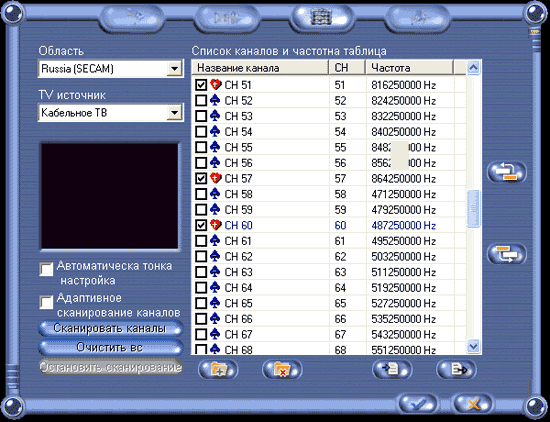The height and width of the screenshot is (422, 550).
Task: Click the Сканировать каналы button
Action: tap(110, 328)
